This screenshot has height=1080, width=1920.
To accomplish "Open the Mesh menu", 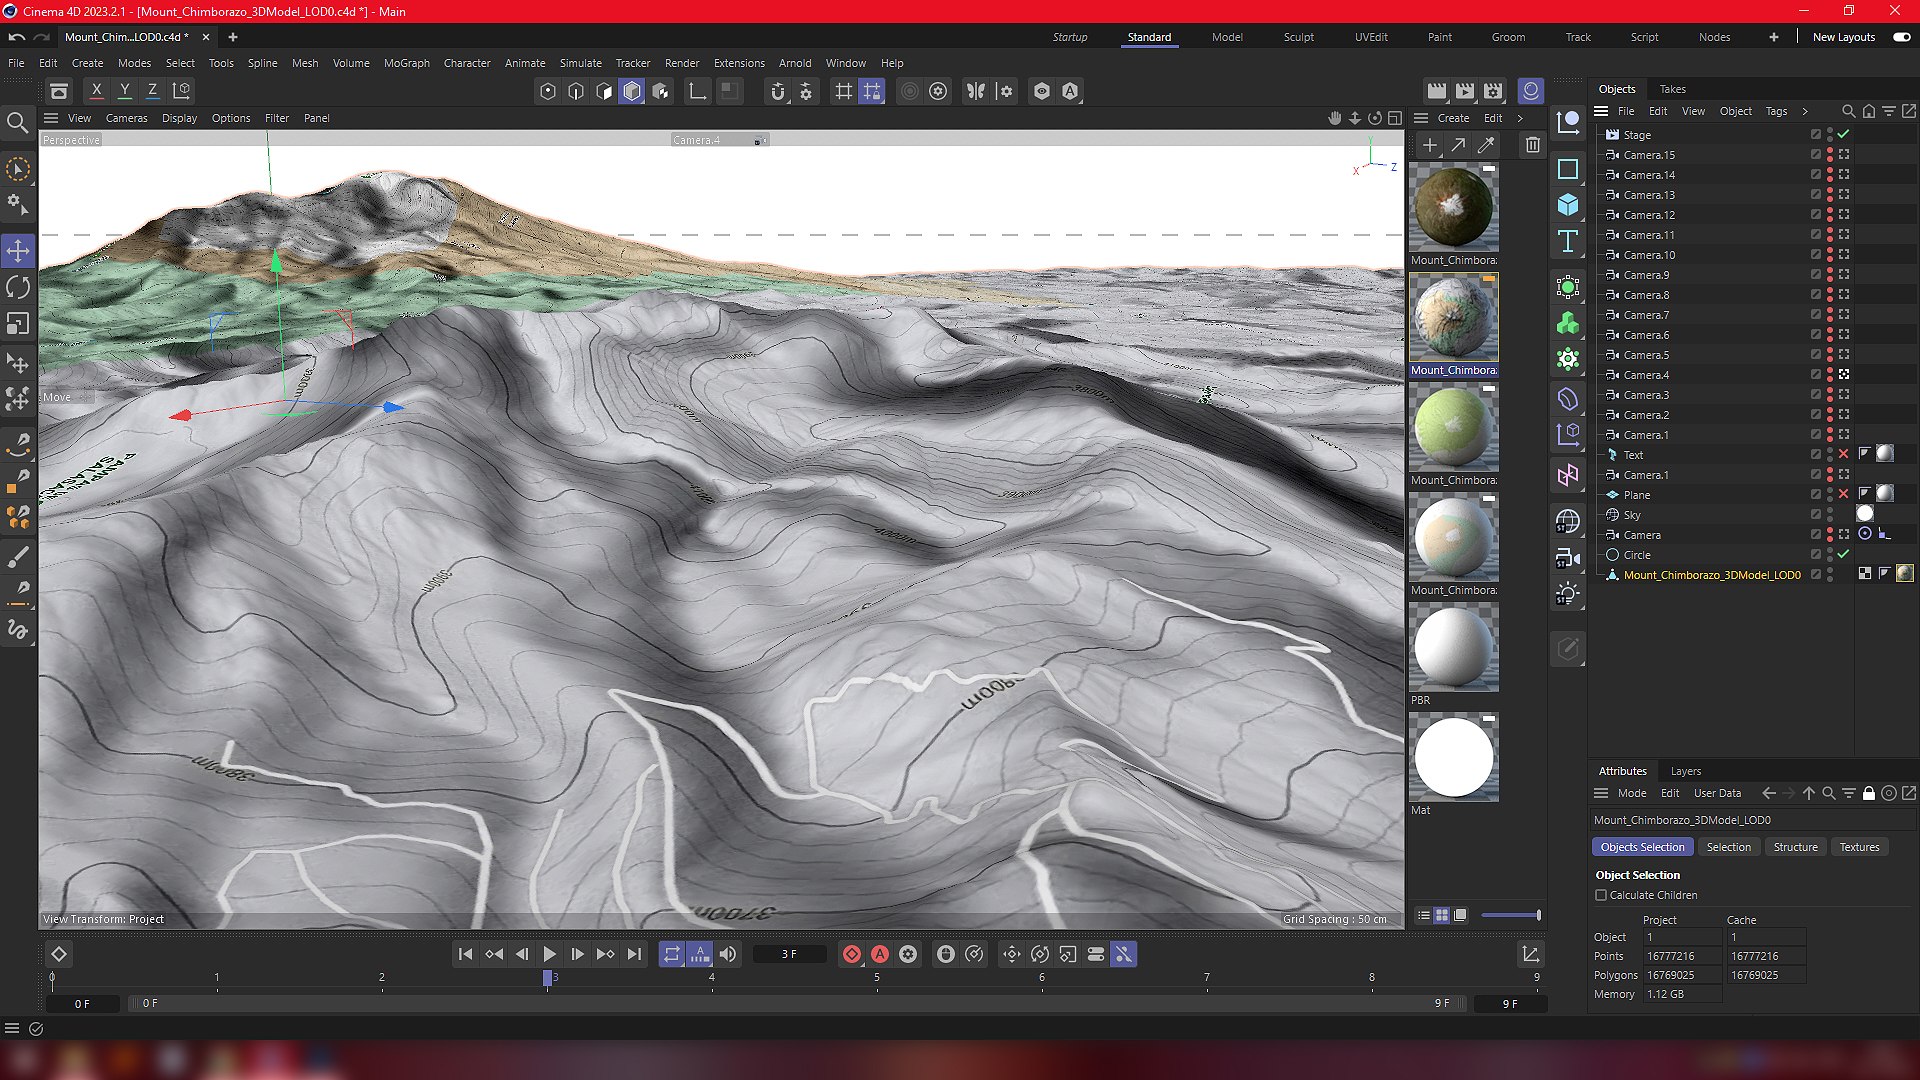I will point(305,63).
